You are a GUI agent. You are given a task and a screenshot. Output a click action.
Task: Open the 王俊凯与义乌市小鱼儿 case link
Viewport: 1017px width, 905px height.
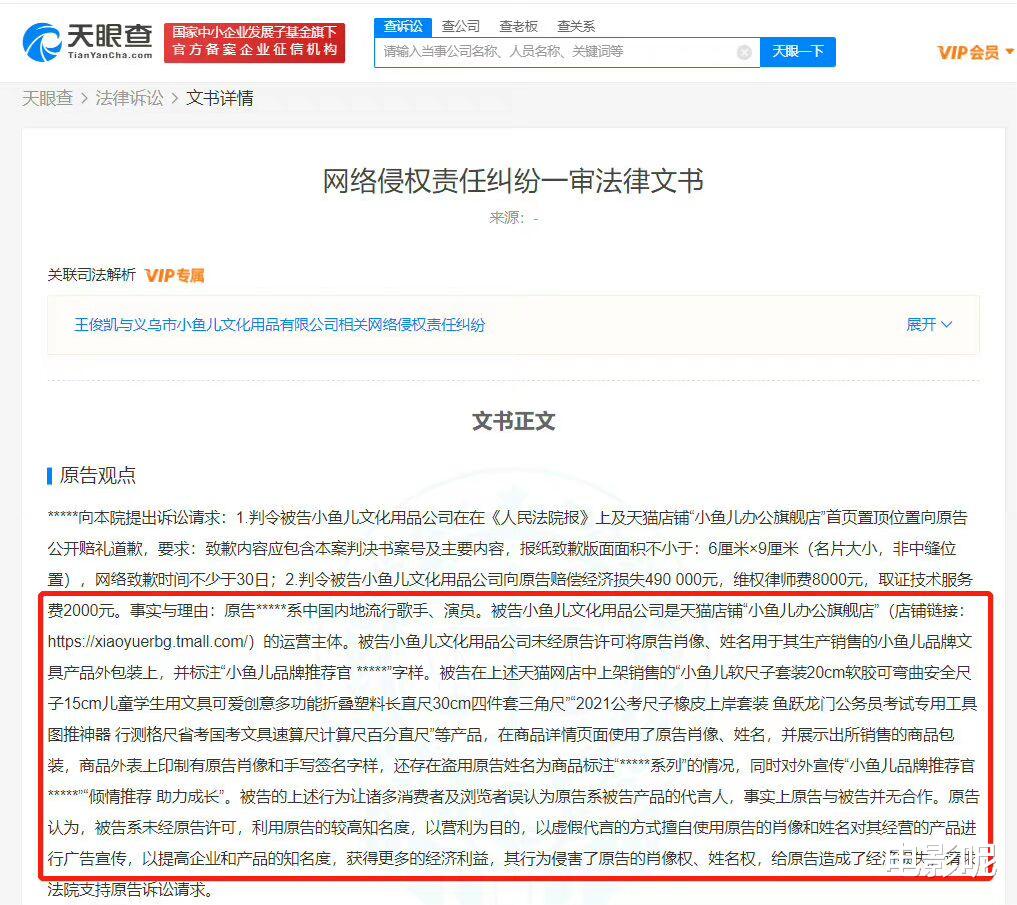(280, 324)
